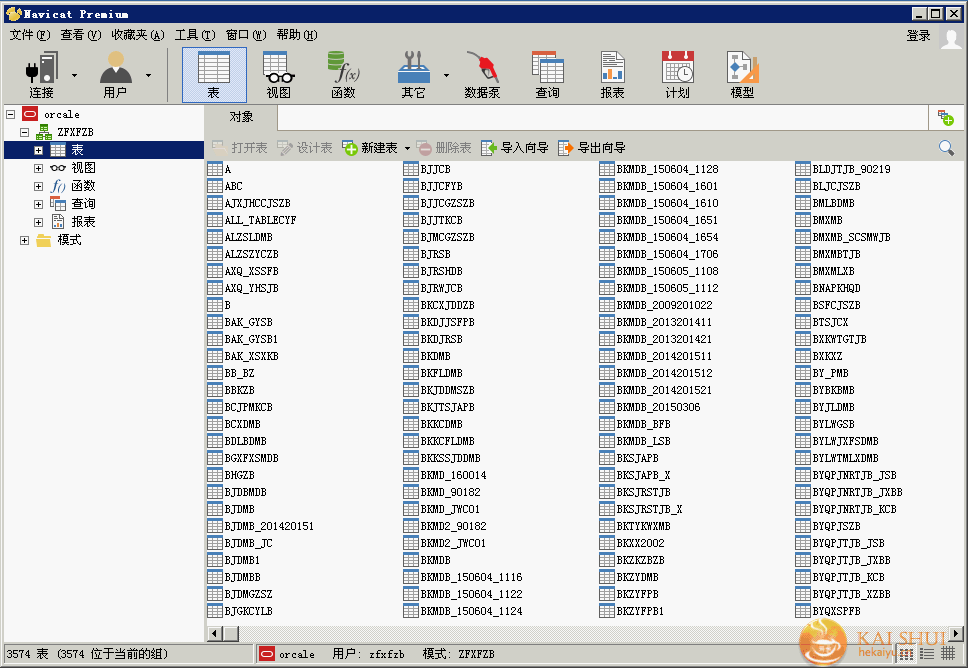Click the horizontal scrollbar left arrow
The width and height of the screenshot is (968, 668).
(215, 633)
